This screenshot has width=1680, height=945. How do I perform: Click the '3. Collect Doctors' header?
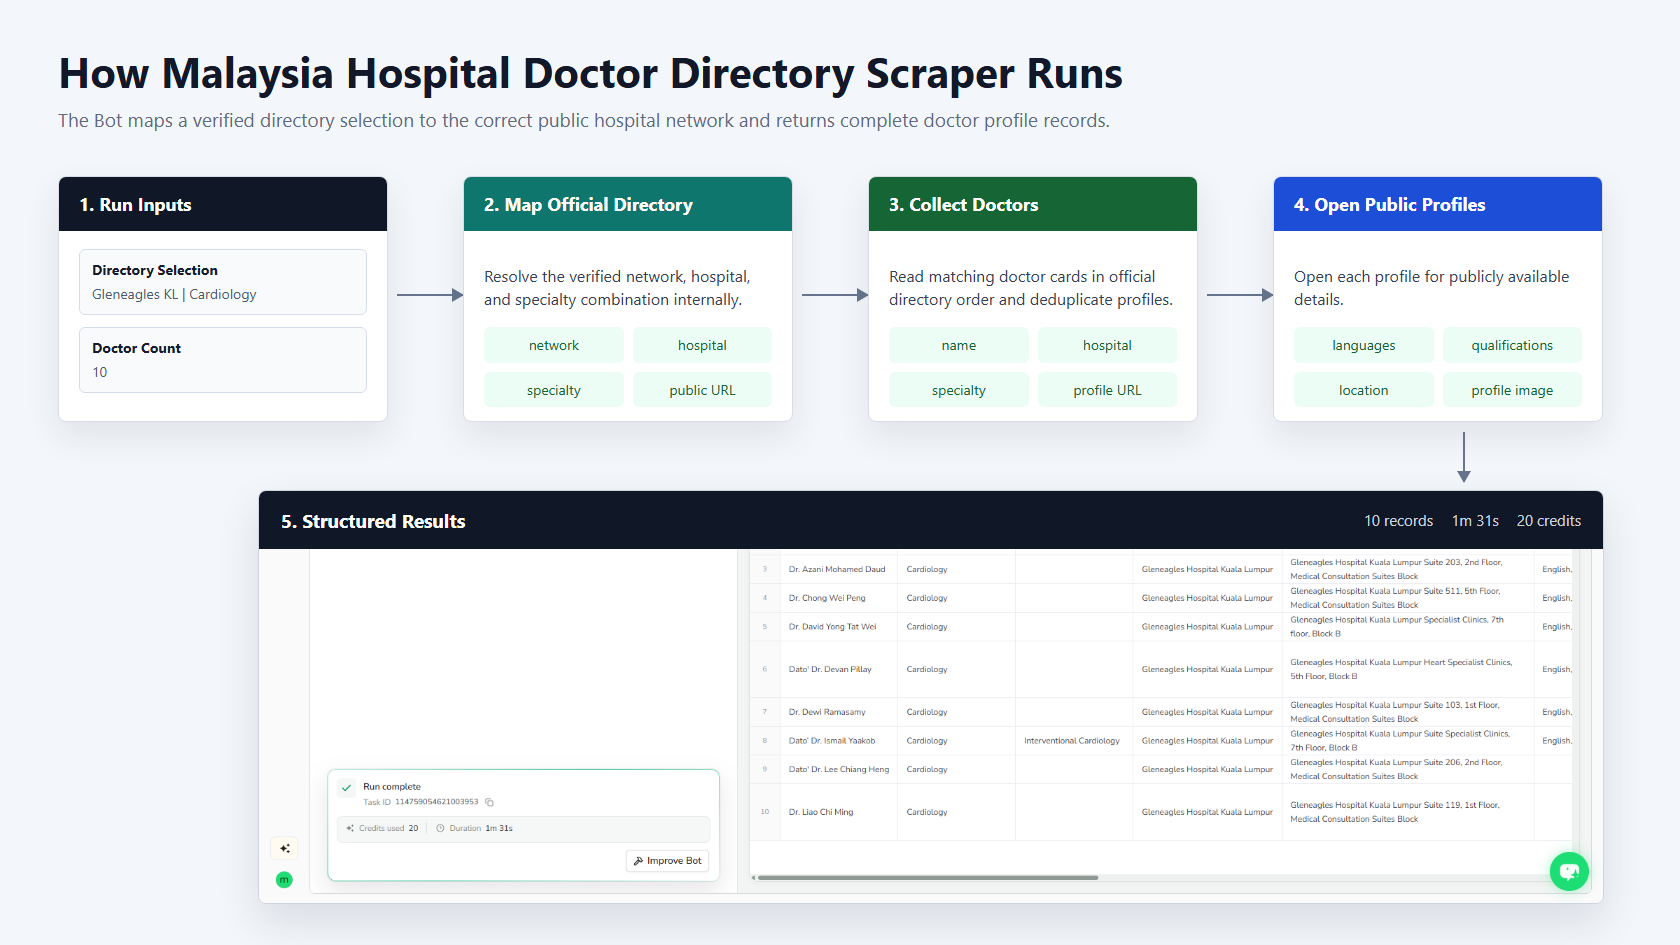1033,204
